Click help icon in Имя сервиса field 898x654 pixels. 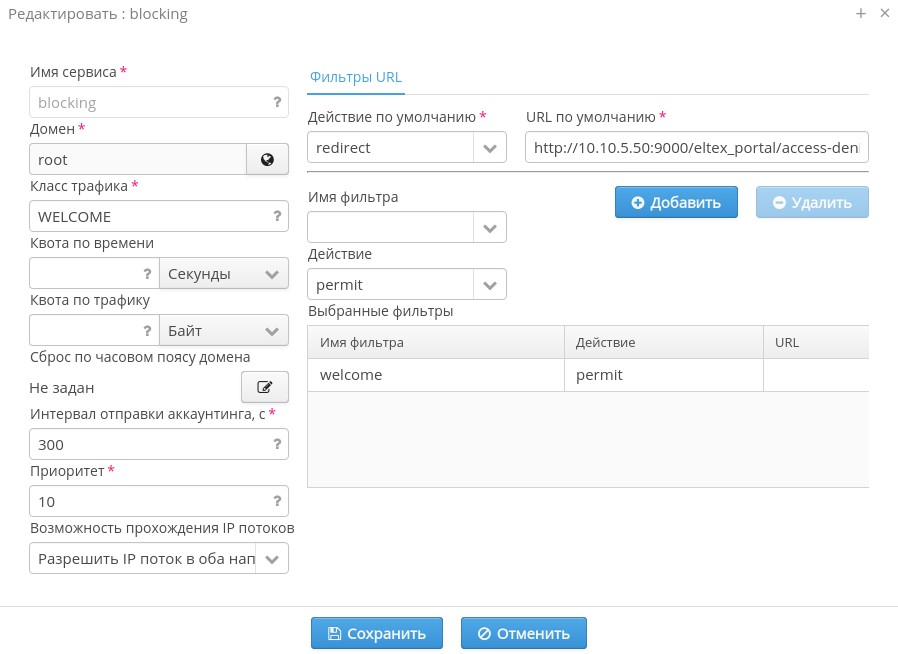coord(277,102)
